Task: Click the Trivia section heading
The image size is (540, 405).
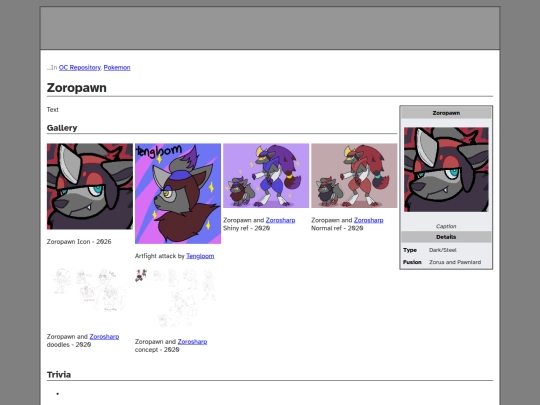Action: pos(59,375)
